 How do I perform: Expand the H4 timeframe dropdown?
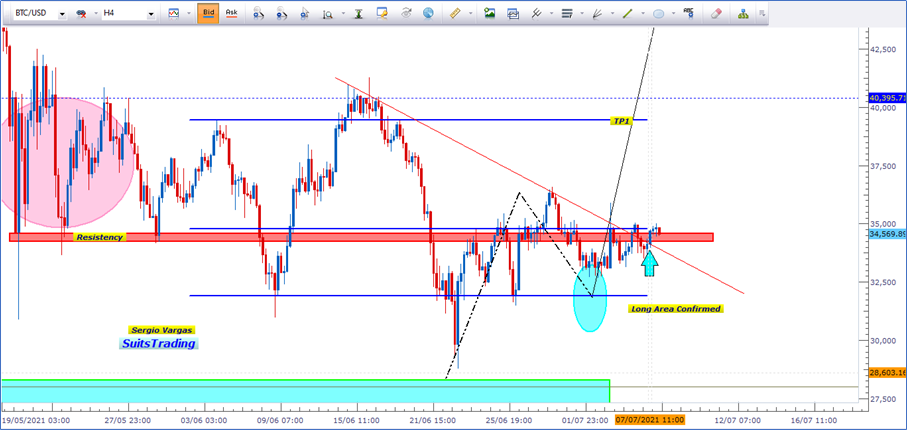(x=150, y=15)
